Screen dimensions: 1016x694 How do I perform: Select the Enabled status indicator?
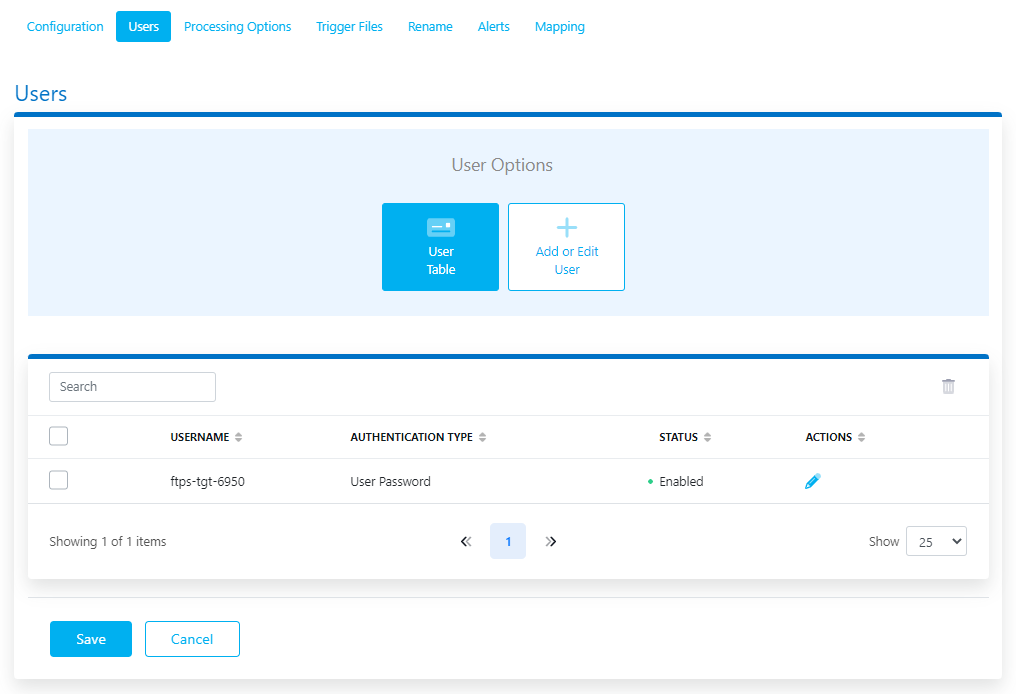678,481
